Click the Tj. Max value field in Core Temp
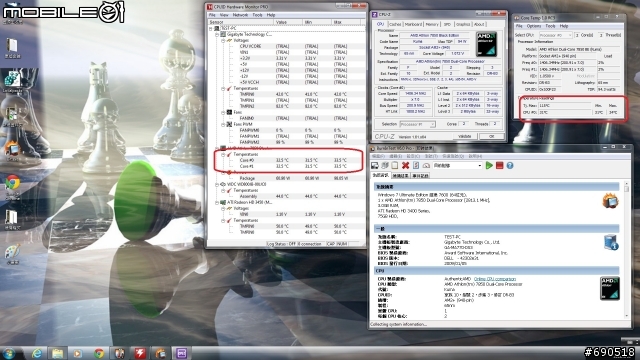 pos(564,106)
